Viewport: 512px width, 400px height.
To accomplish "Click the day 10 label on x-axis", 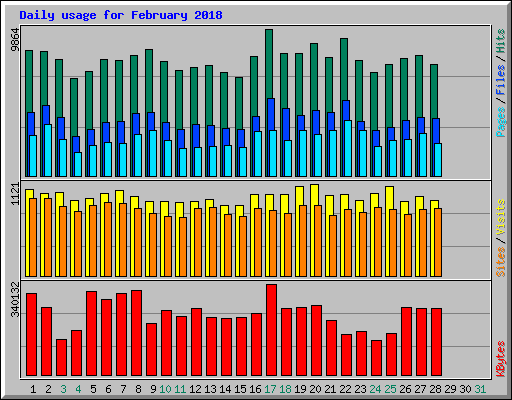I will pyautogui.click(x=165, y=389).
